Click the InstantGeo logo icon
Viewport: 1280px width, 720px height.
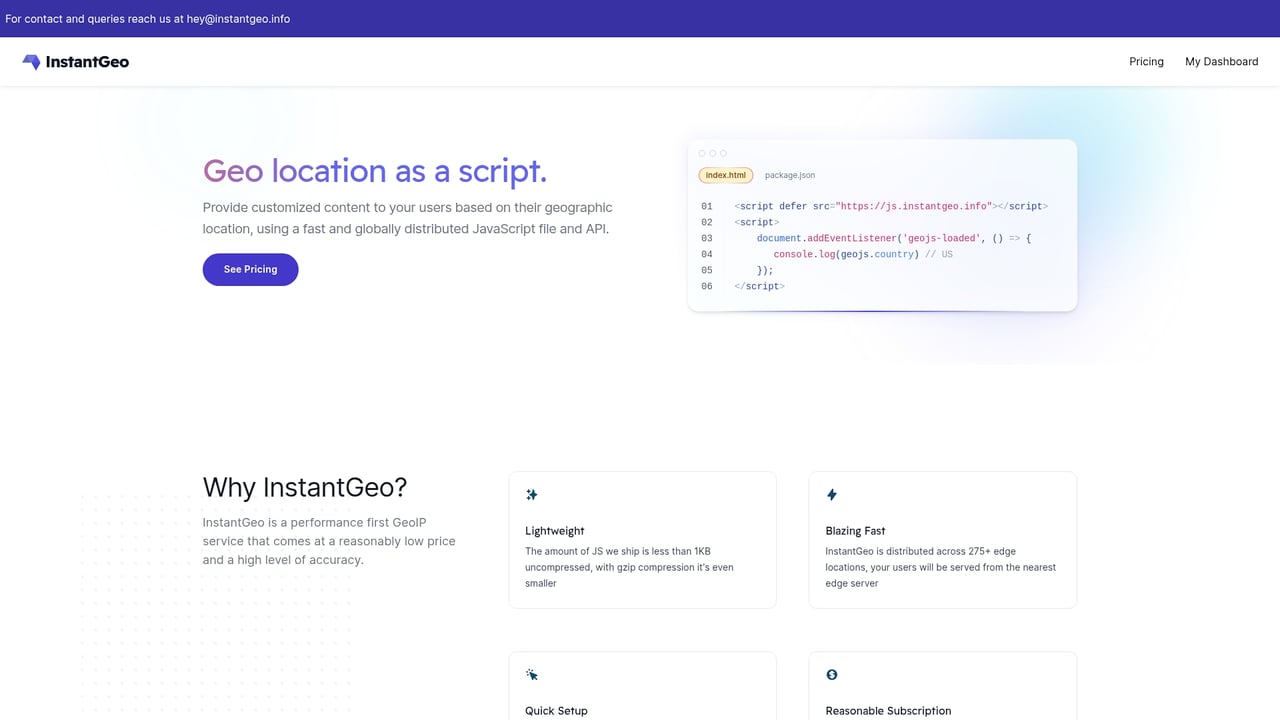(x=31, y=61)
